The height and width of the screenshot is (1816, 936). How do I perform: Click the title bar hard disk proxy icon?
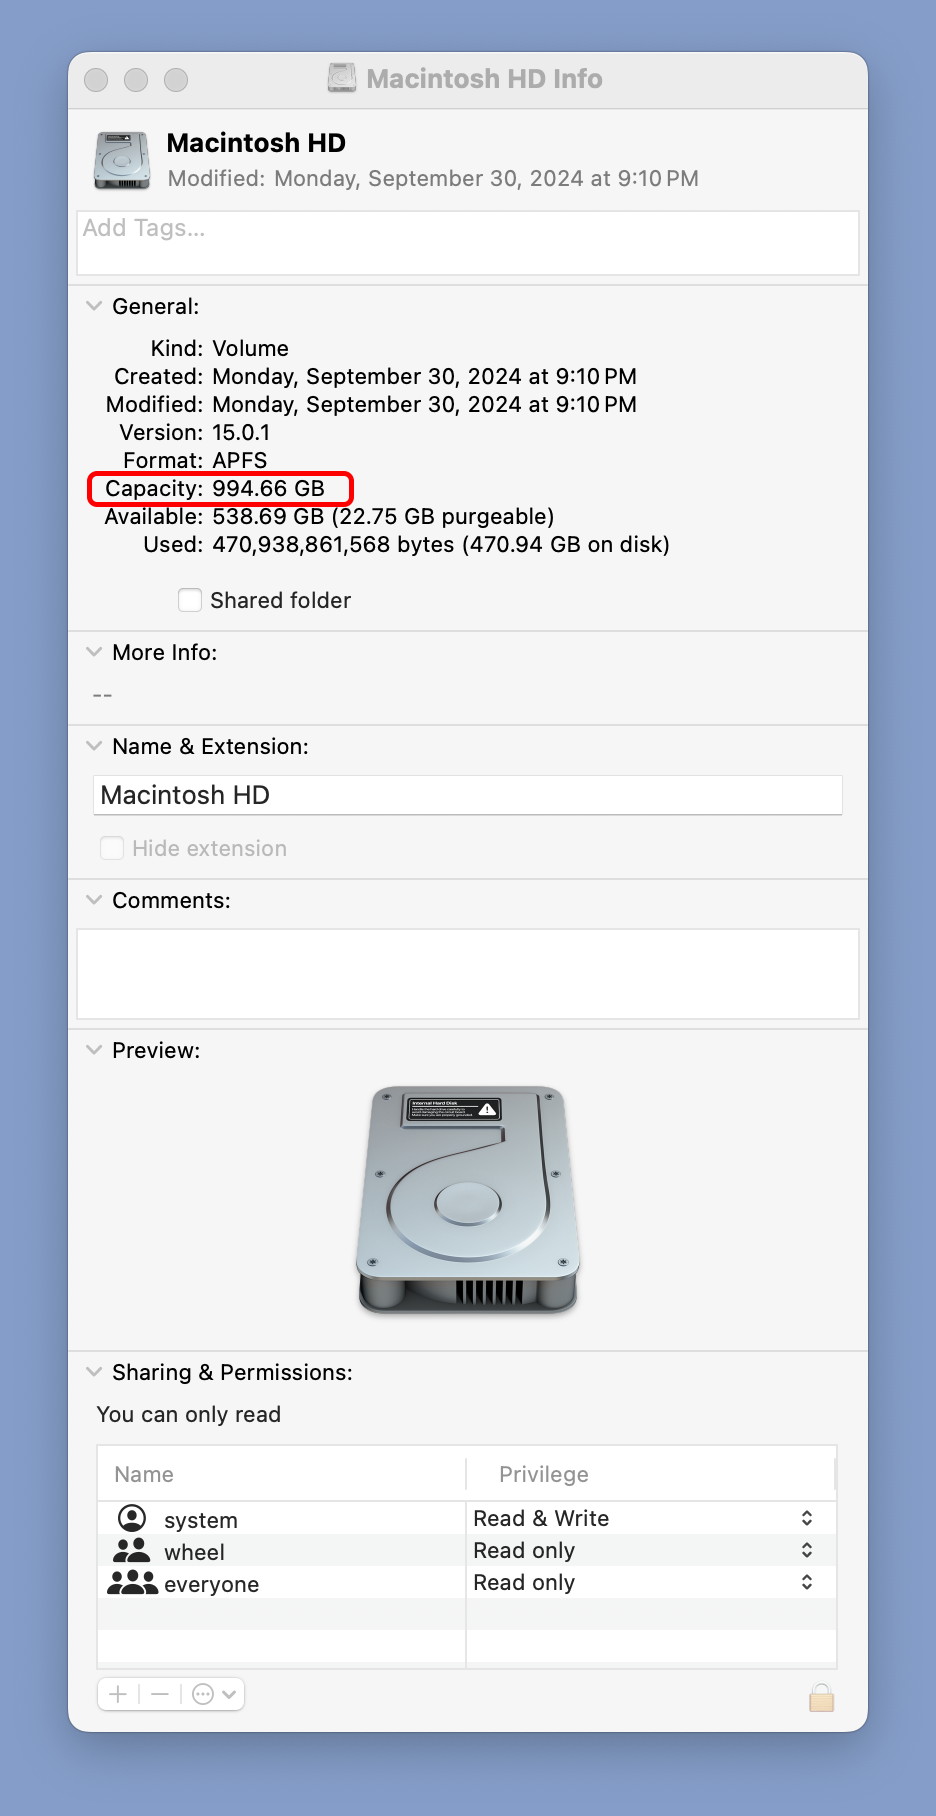(342, 78)
